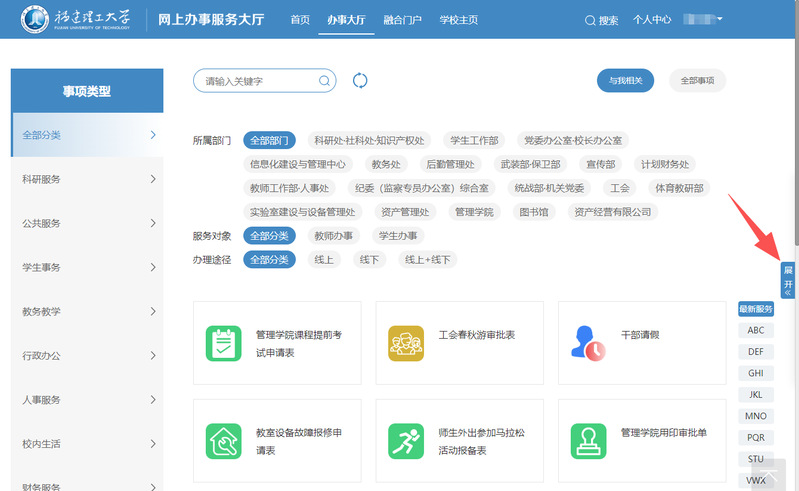Select the 学生办事 service target filter
Screen dimensions: 799x491
[397, 236]
